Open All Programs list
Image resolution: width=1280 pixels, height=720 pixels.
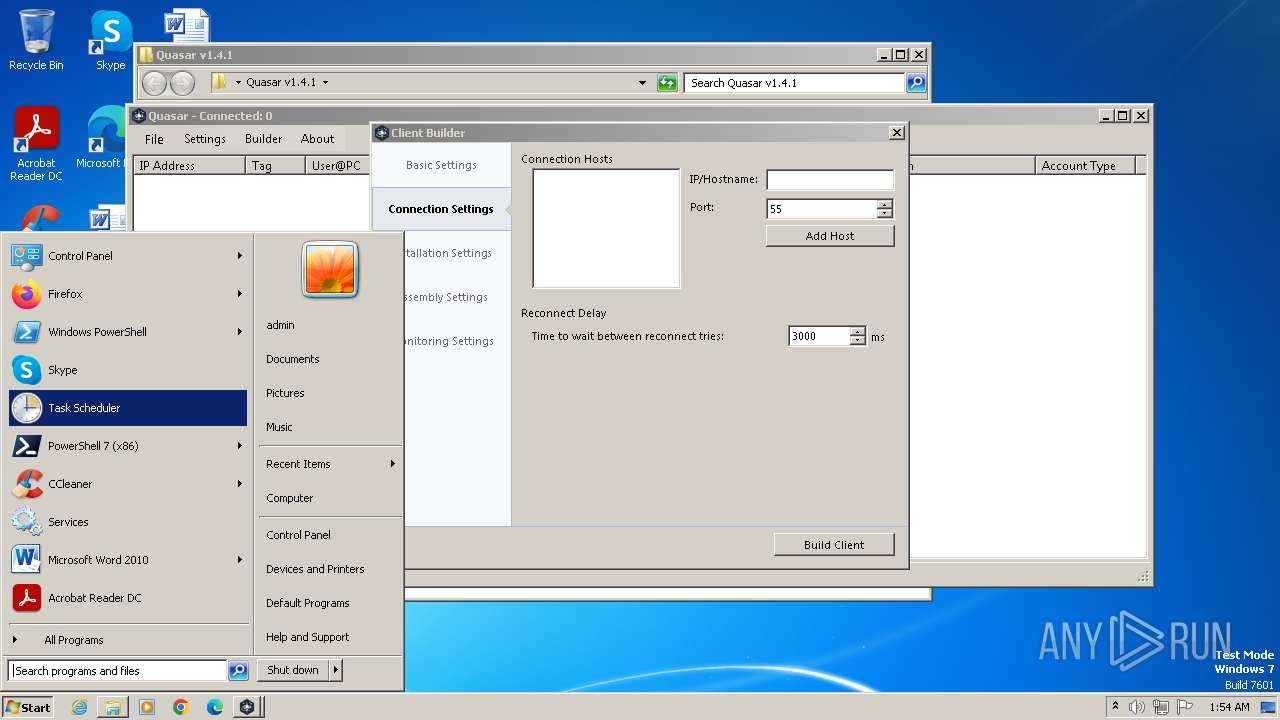click(74, 640)
